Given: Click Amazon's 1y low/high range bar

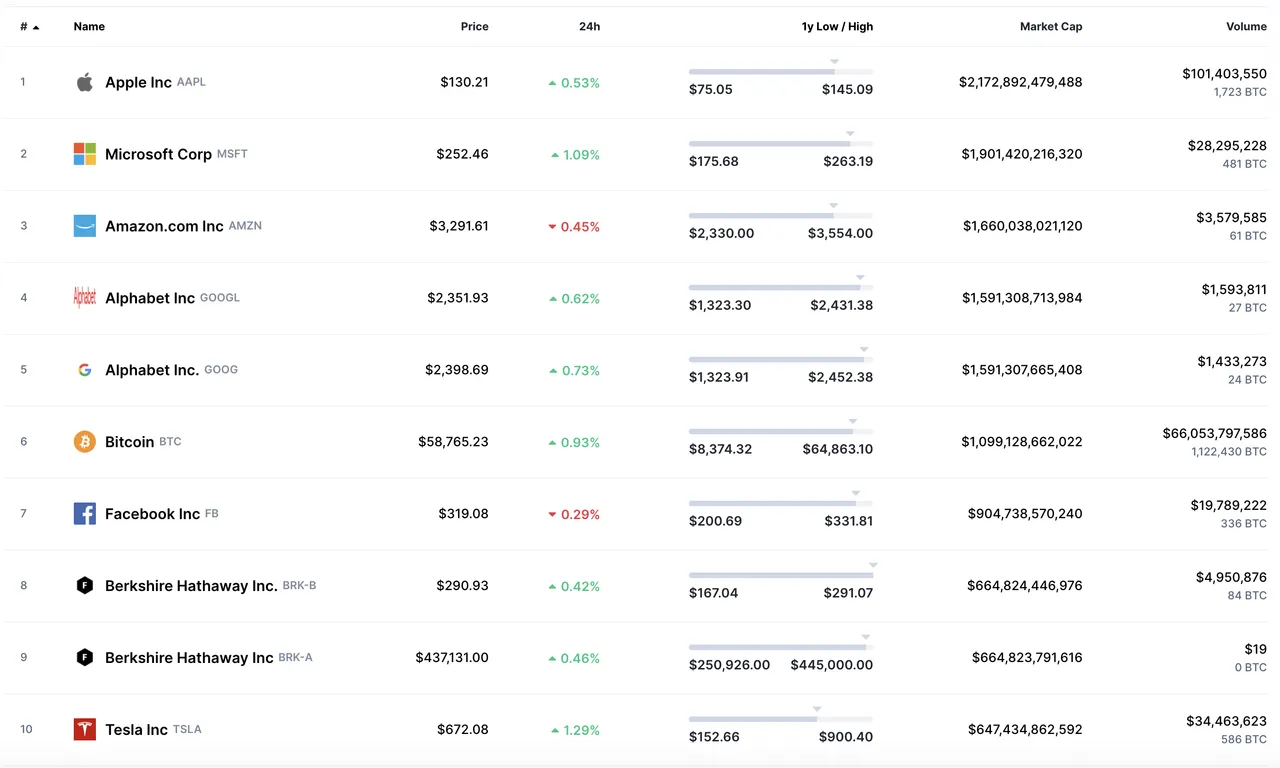Looking at the screenshot, I should click(x=781, y=216).
